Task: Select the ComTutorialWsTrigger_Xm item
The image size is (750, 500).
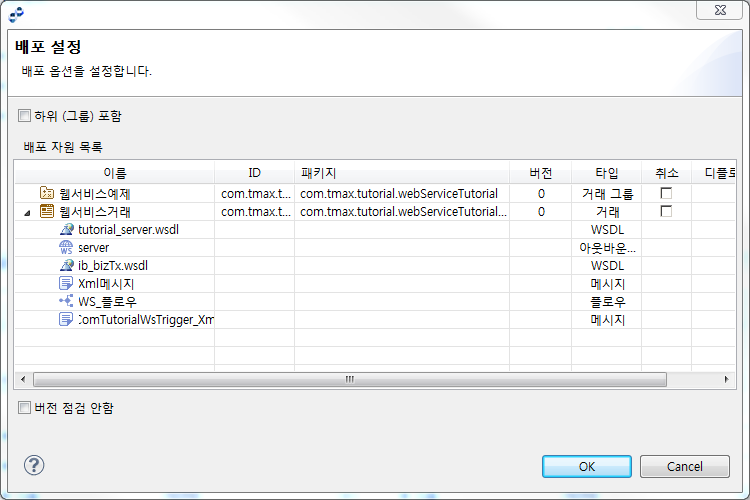Action: (146, 320)
